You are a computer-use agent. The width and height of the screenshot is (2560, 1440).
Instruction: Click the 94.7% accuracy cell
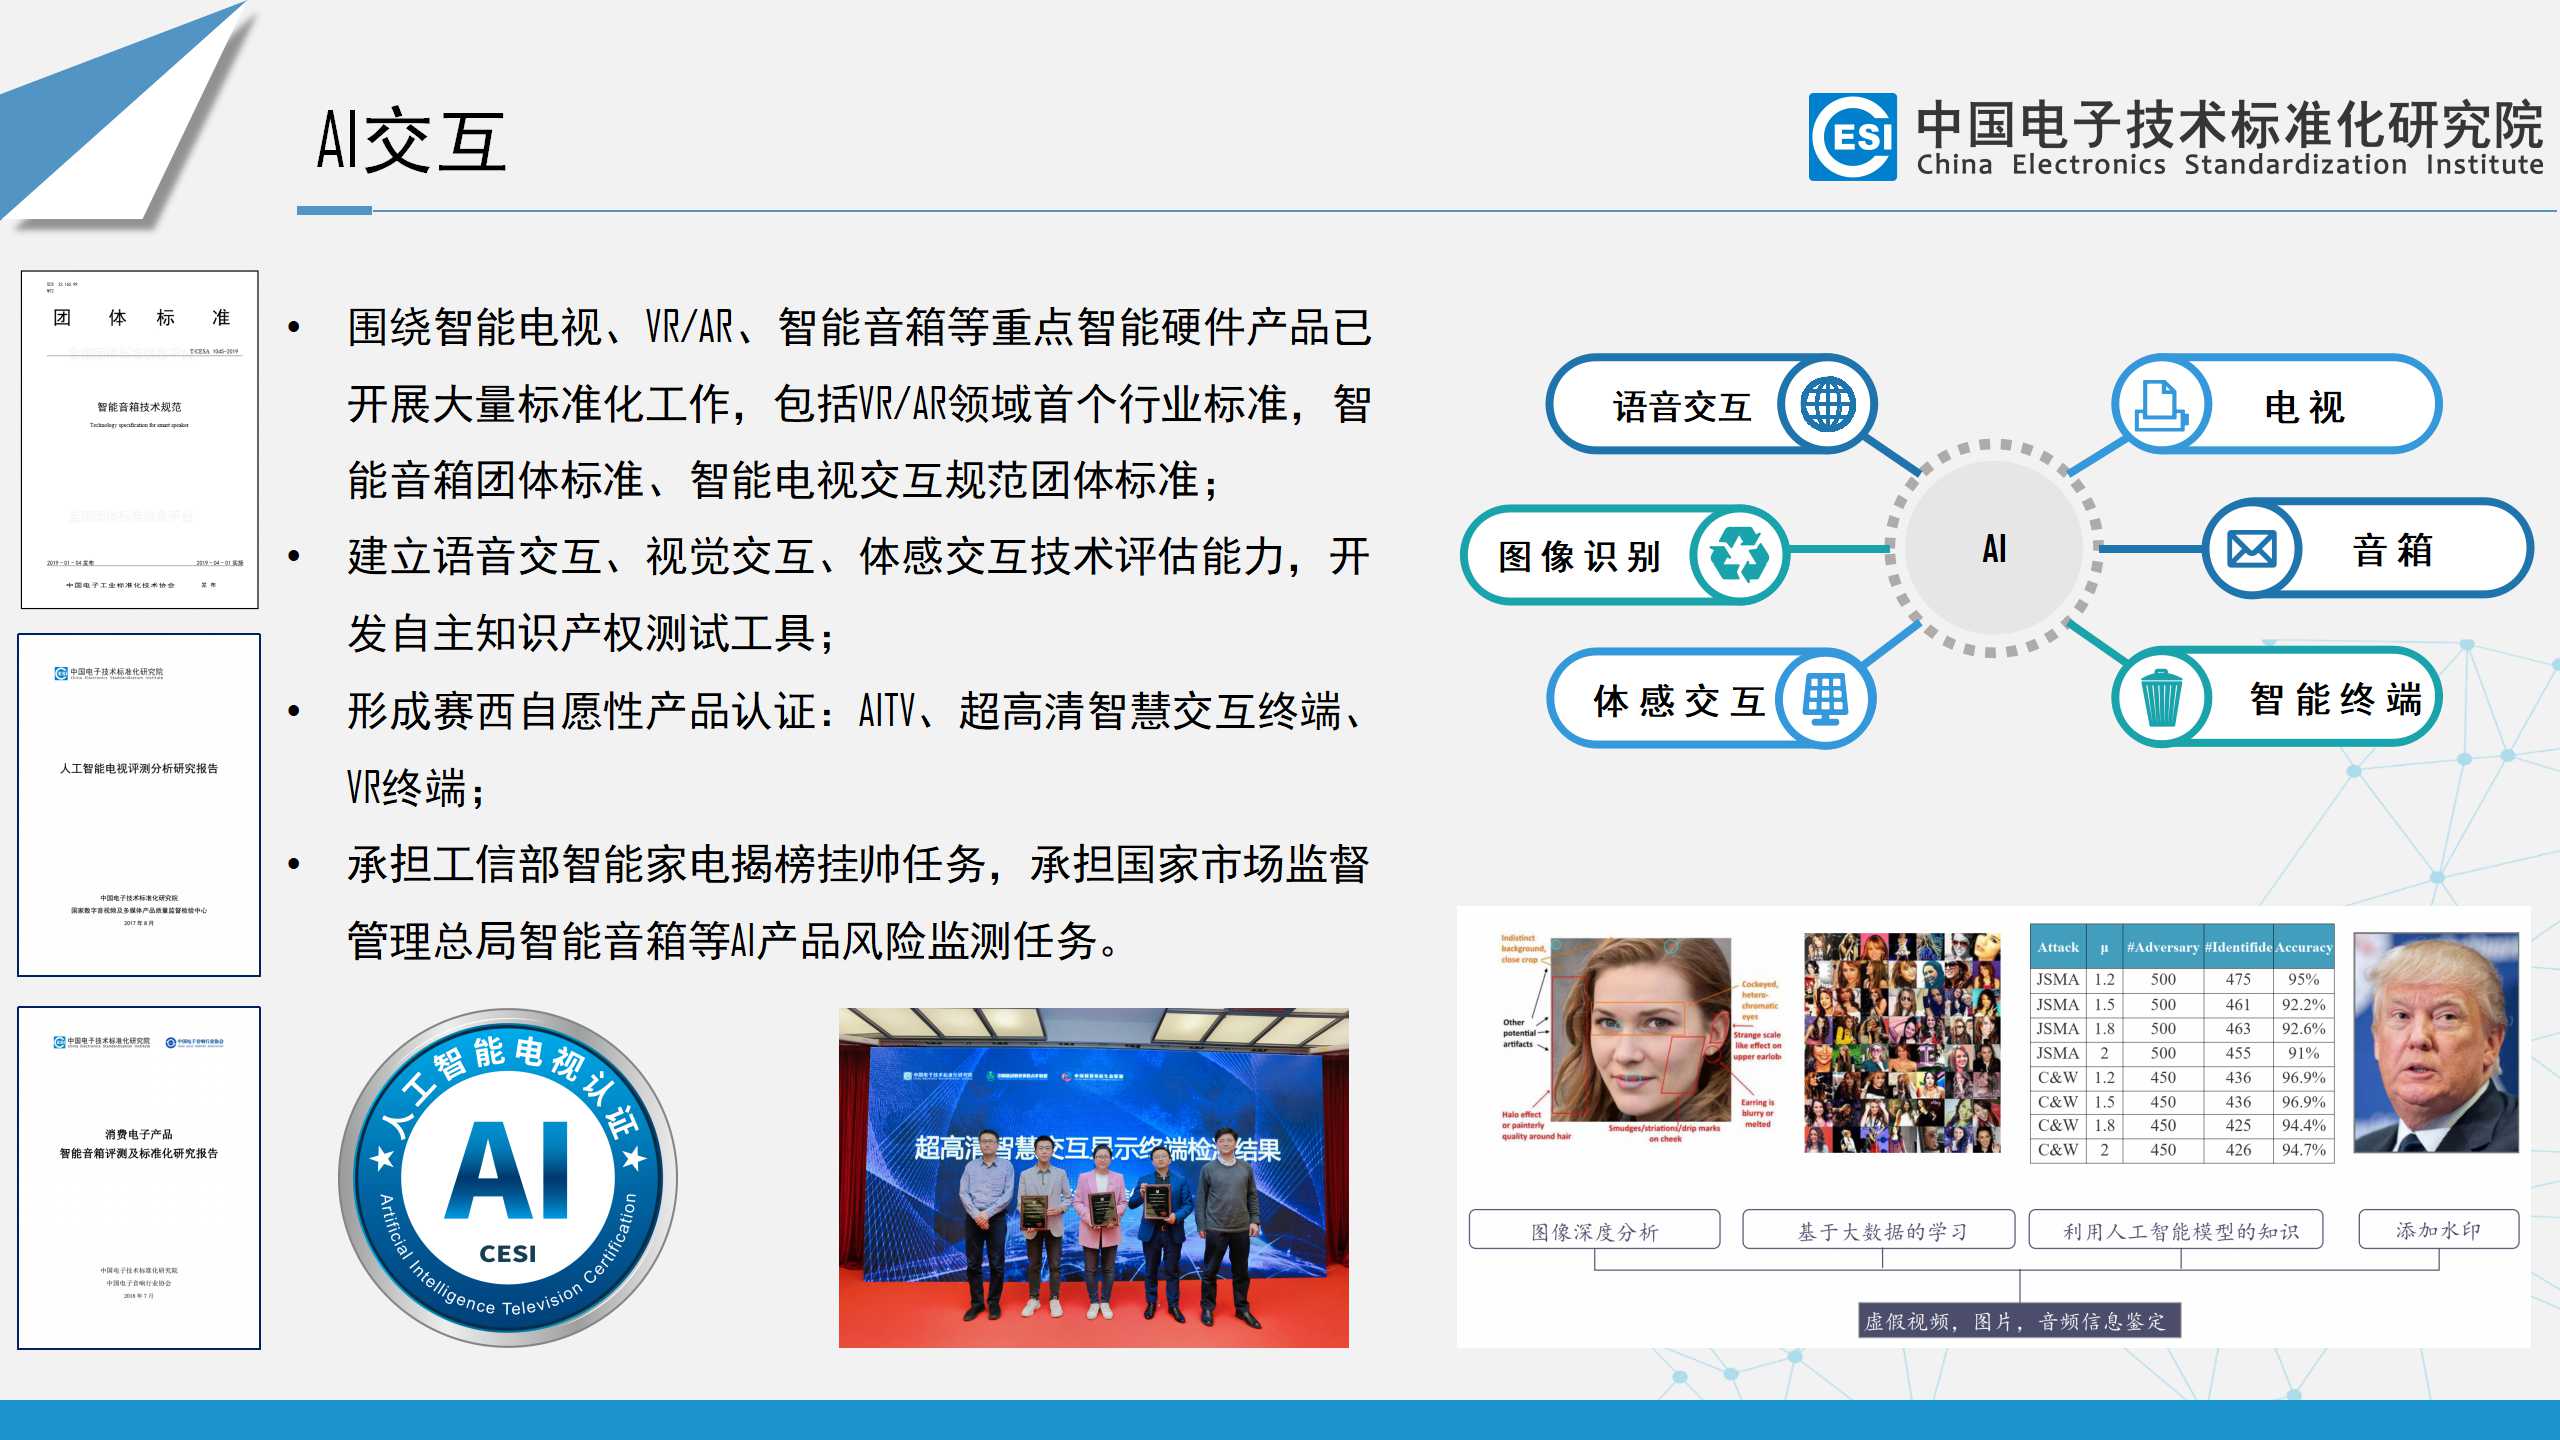click(x=2303, y=1150)
